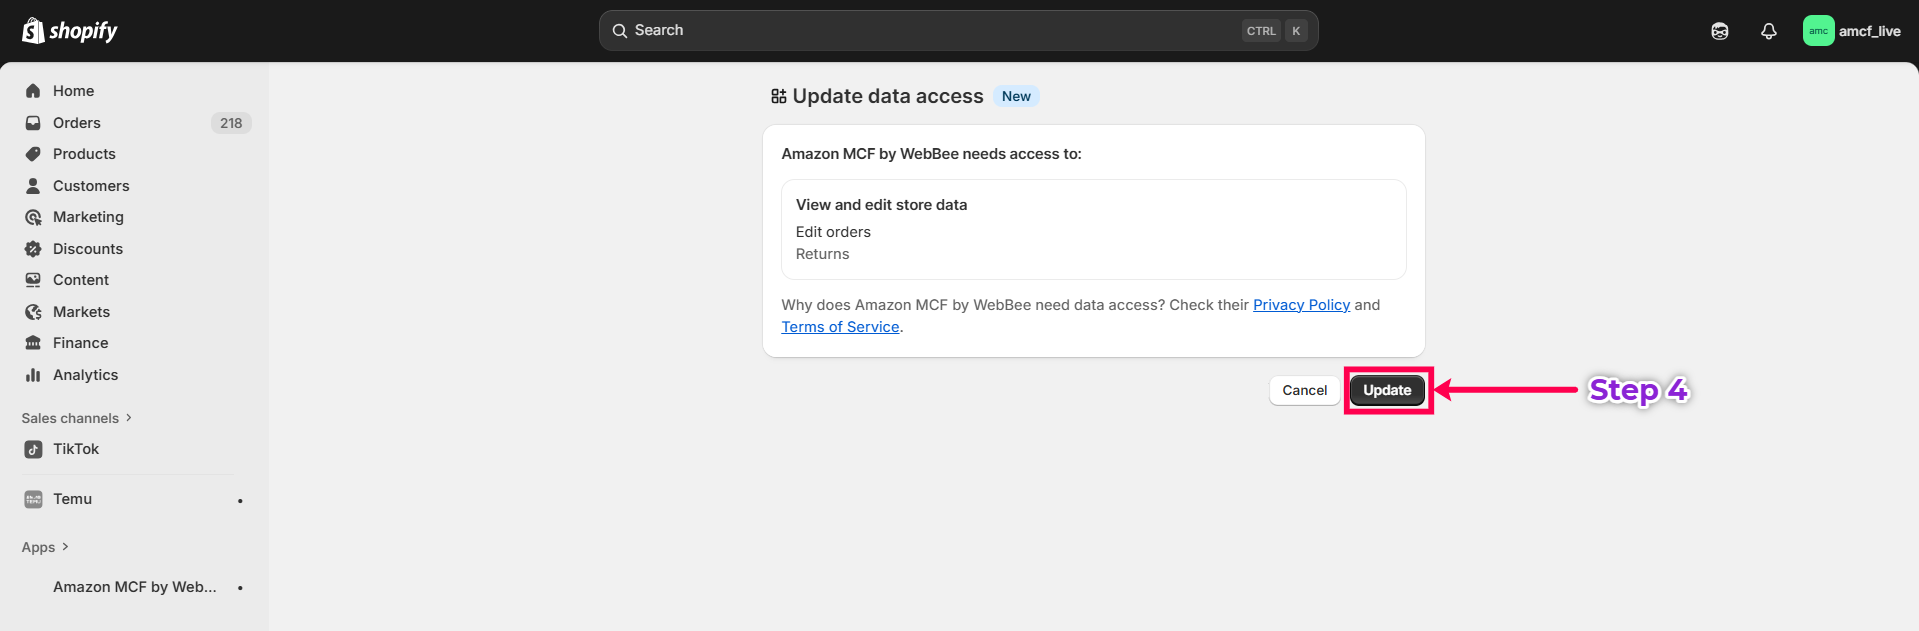The height and width of the screenshot is (631, 1919).
Task: Go to the Analytics menu item
Action: coord(85,375)
